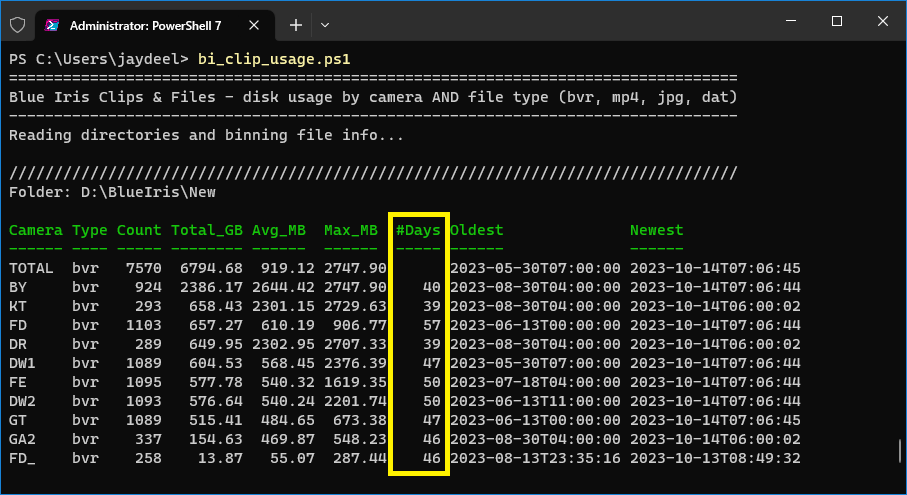Click the FD camera row label

(18, 325)
